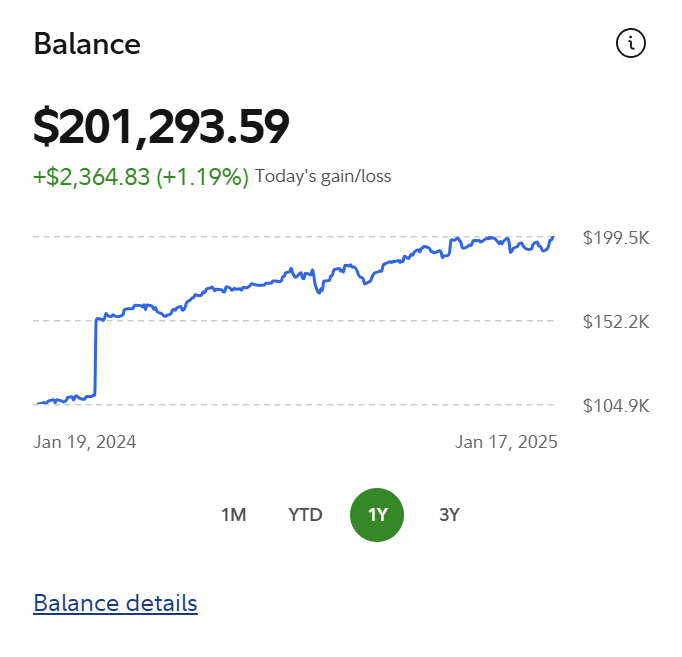Click the deepest dip in the chart line

point(320,291)
